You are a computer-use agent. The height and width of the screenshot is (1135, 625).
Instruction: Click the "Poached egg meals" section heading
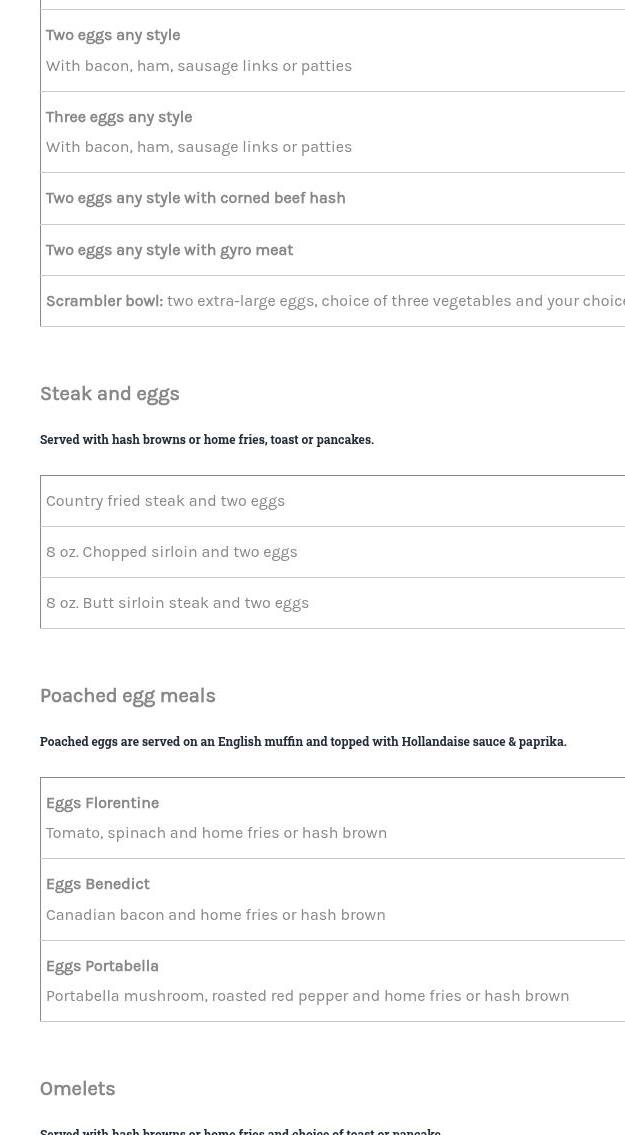coord(127,696)
